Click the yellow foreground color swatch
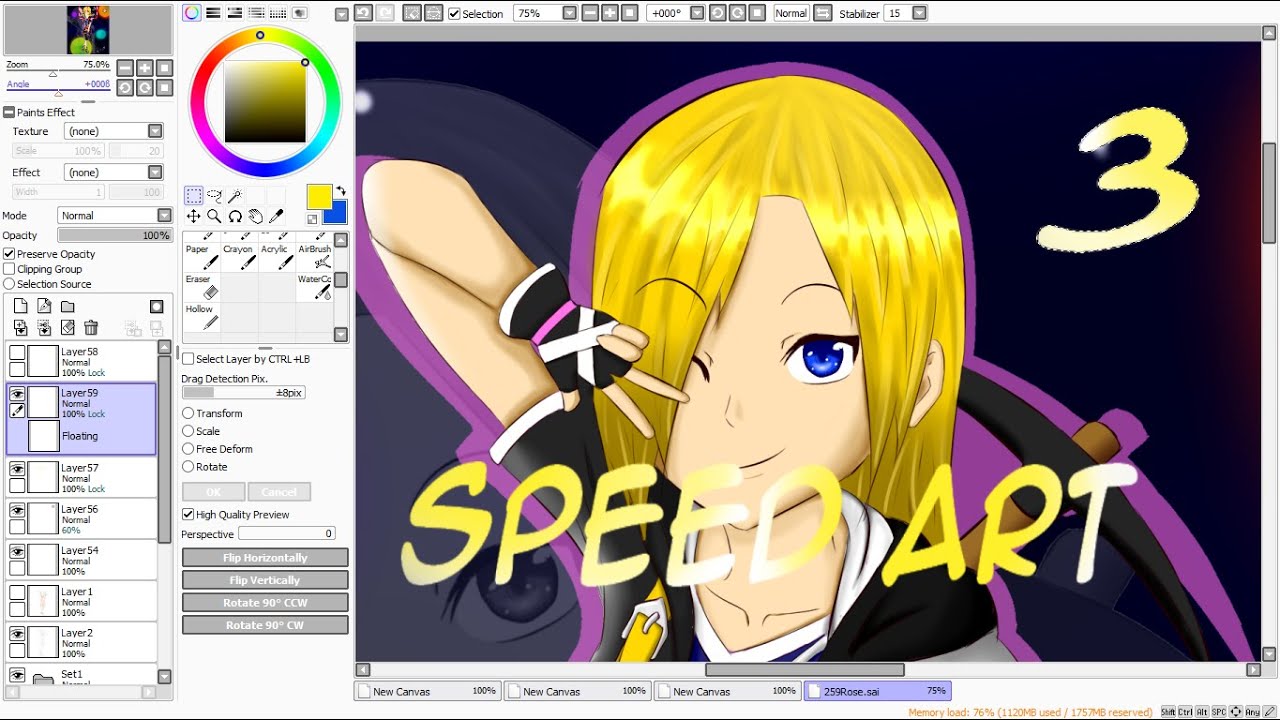This screenshot has width=1280, height=720. (318, 196)
